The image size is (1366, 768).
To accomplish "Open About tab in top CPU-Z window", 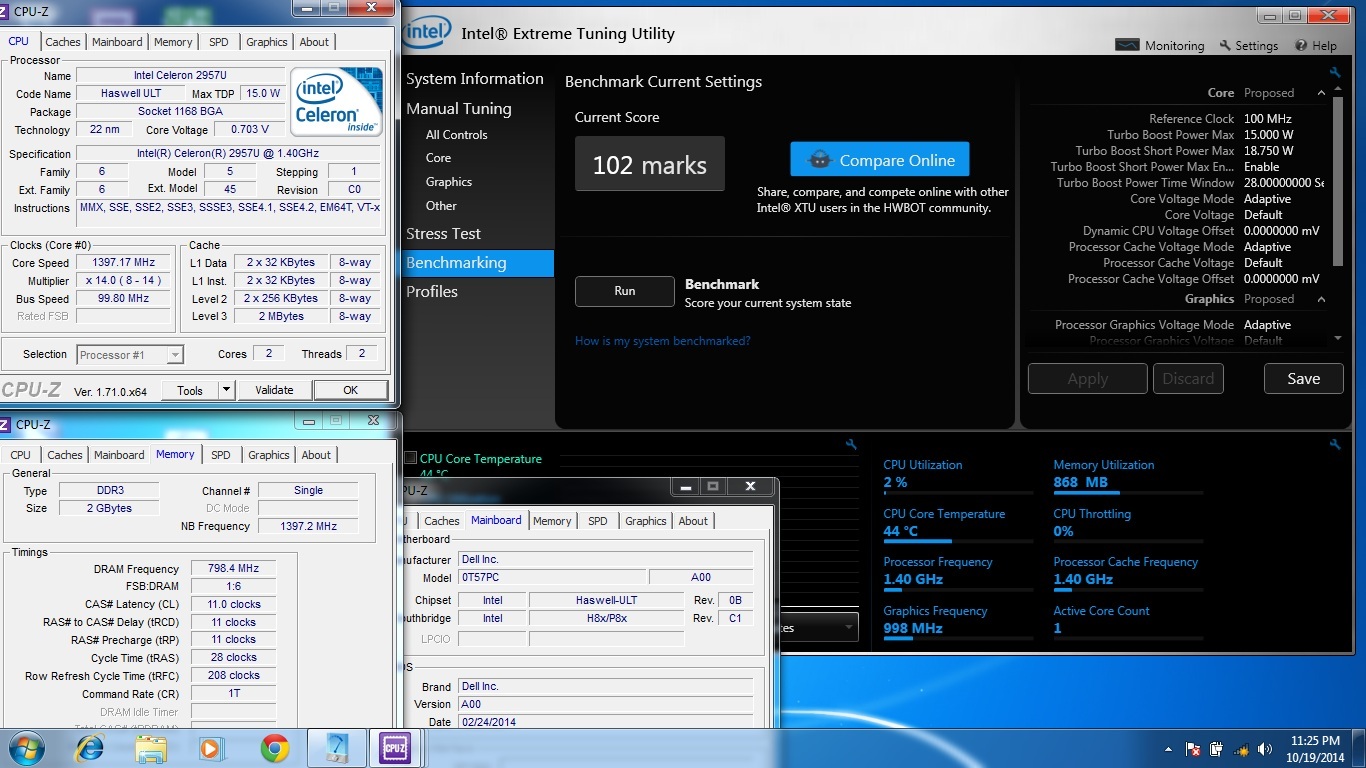I will tap(314, 42).
